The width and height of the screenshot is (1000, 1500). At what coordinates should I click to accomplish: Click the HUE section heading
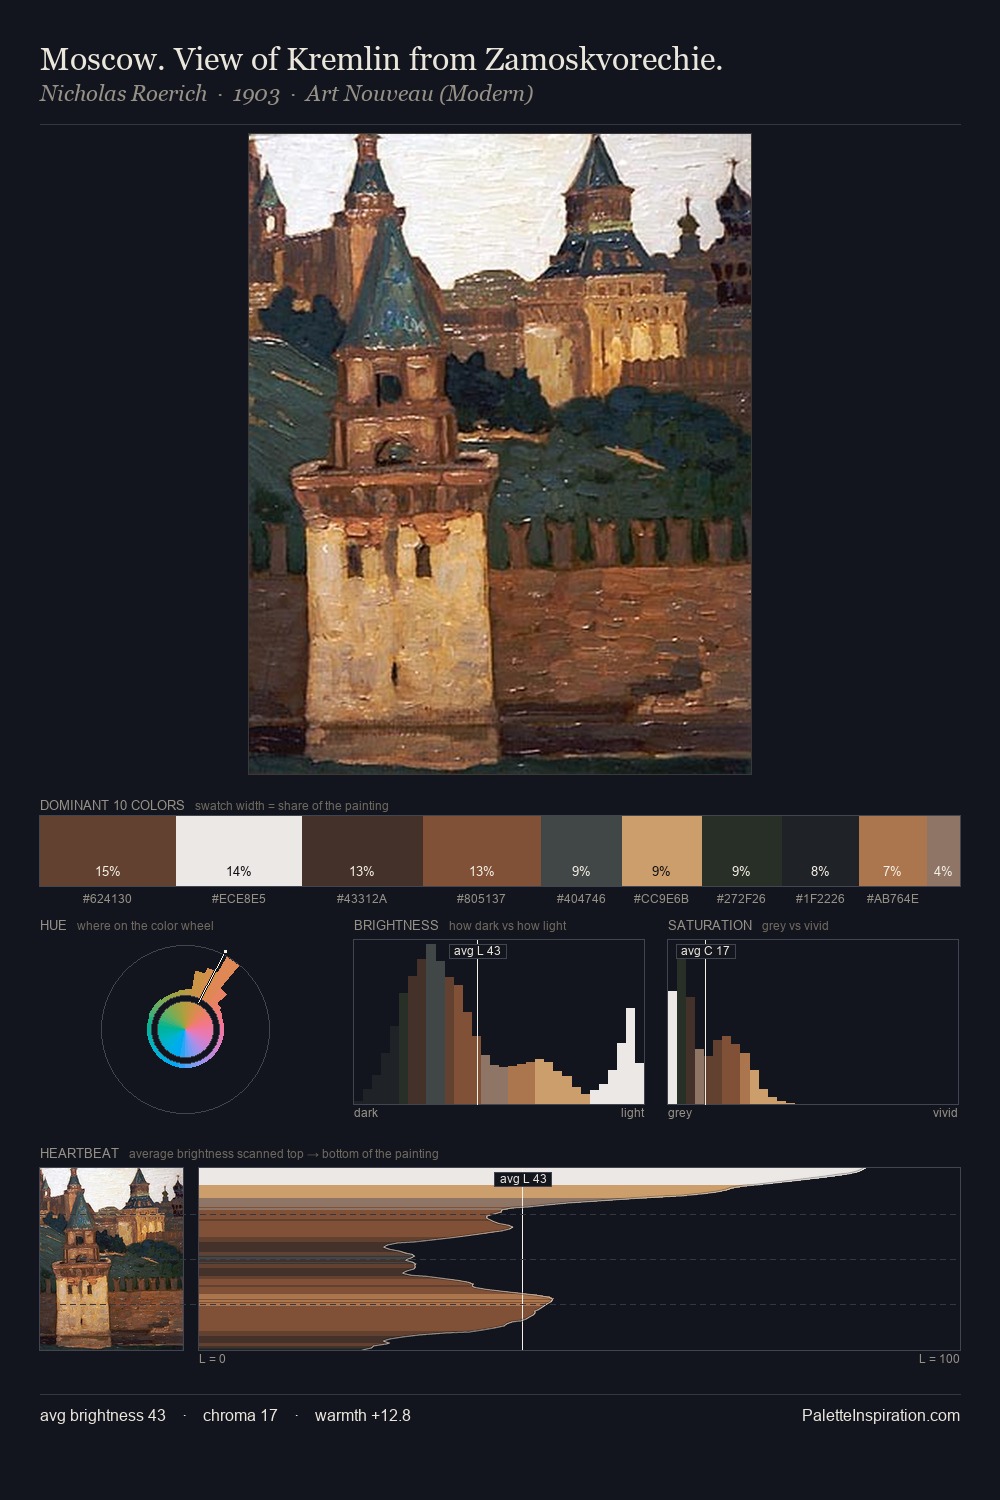pos(53,925)
